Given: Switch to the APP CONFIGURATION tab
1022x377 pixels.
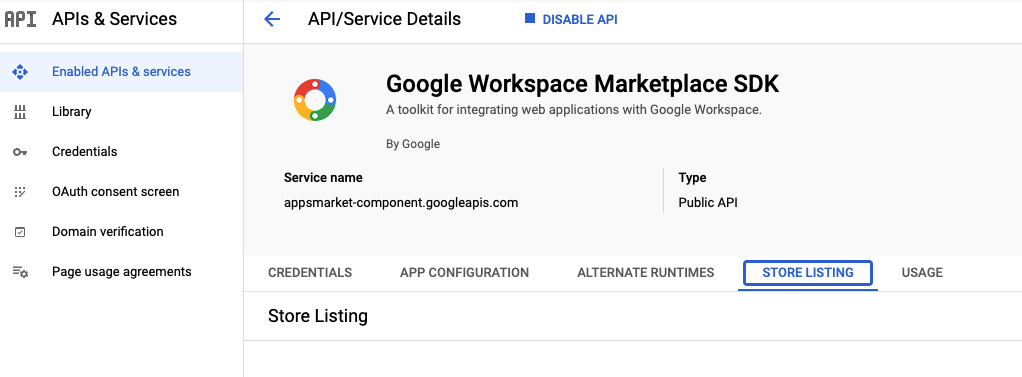Looking at the screenshot, I should tap(464, 273).
